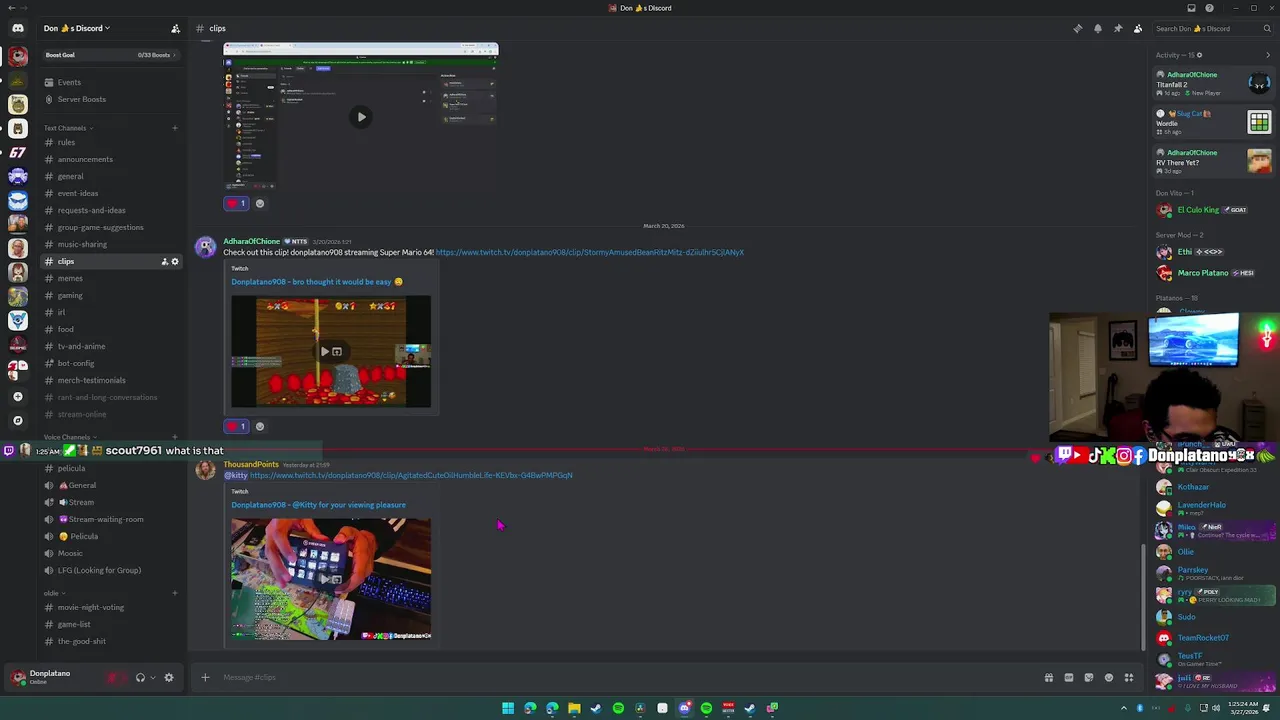Open the GIF picker in message bar

coord(1069,678)
